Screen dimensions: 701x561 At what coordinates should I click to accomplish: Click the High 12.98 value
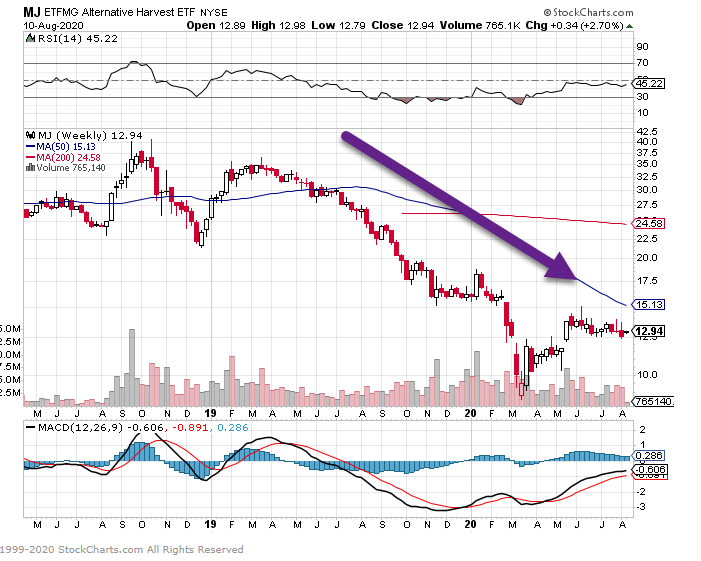(x=278, y=25)
